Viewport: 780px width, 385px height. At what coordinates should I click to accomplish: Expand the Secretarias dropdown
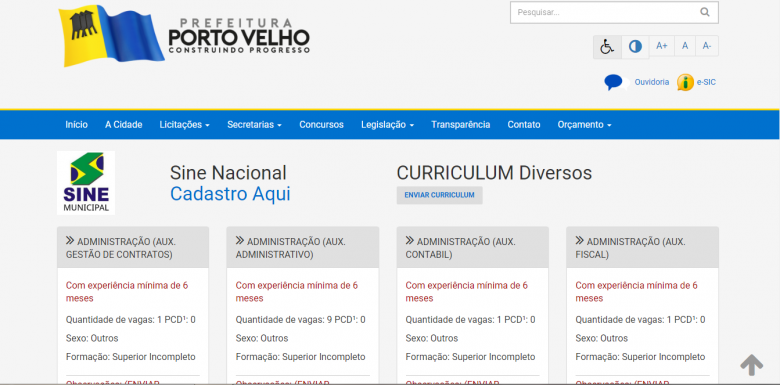pos(254,125)
